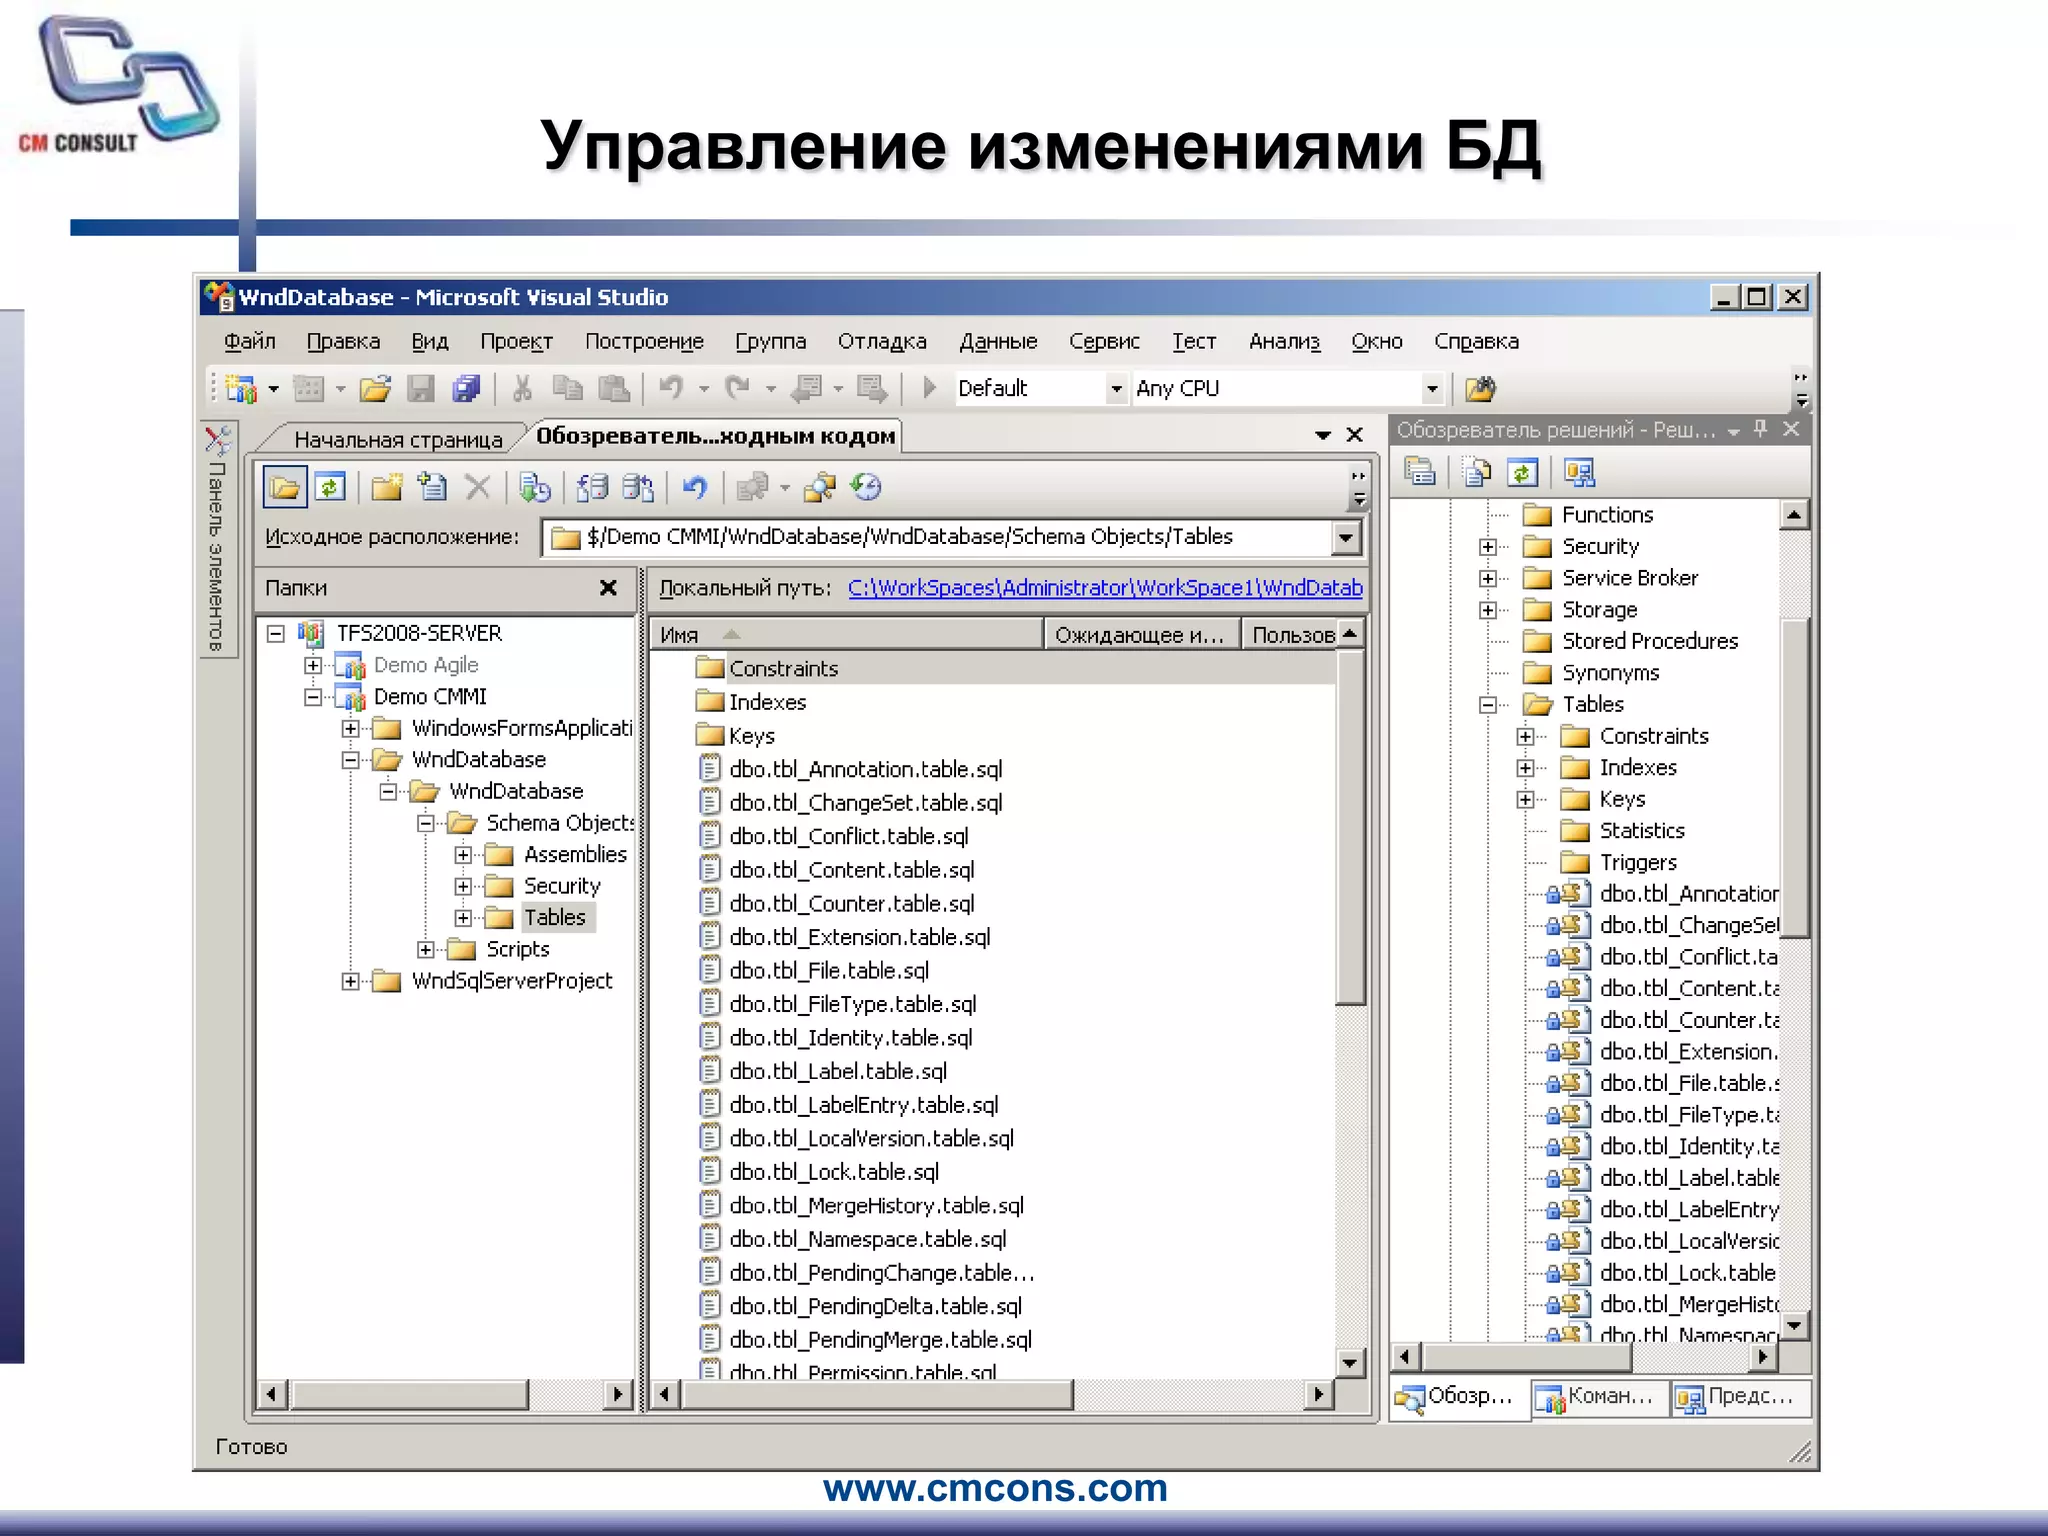Select the Tables folder in Folders tree
Image resolution: width=2048 pixels, height=1536 pixels.
(x=554, y=918)
